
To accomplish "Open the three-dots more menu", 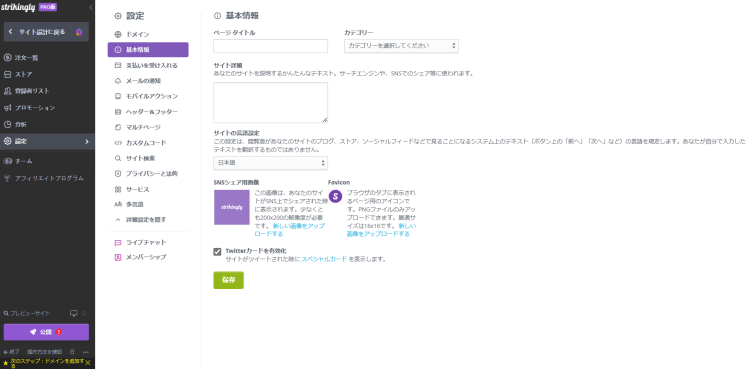I will [86, 351].
